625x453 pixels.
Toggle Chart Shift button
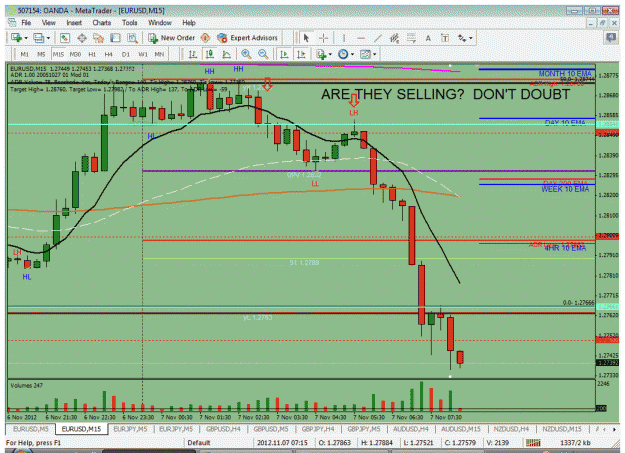301,54
